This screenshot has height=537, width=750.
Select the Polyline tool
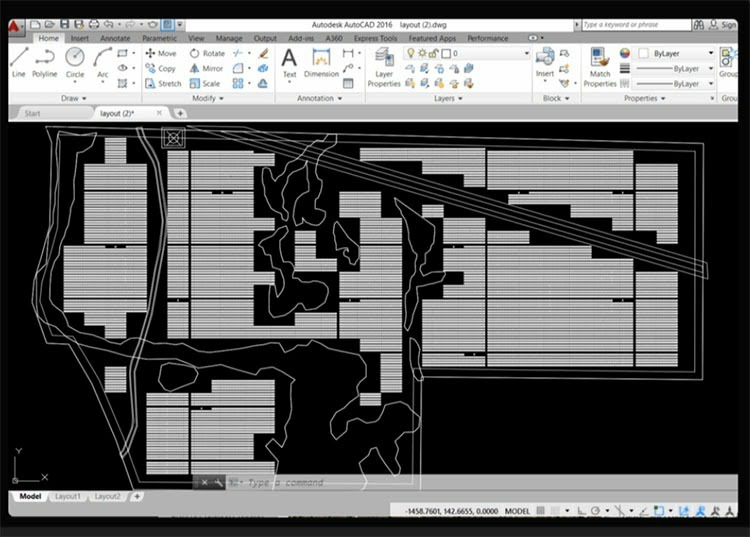click(44, 63)
